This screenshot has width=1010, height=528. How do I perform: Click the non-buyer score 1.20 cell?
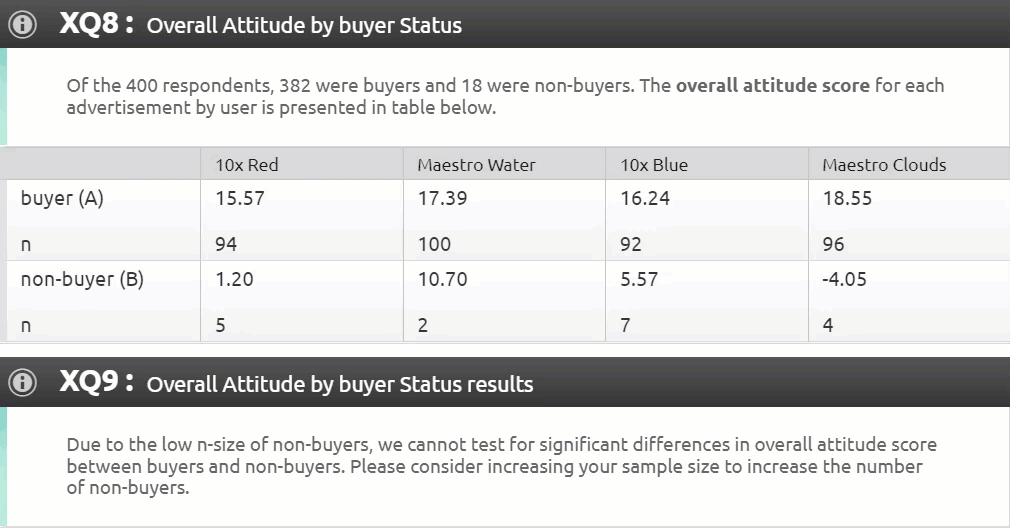coord(235,279)
